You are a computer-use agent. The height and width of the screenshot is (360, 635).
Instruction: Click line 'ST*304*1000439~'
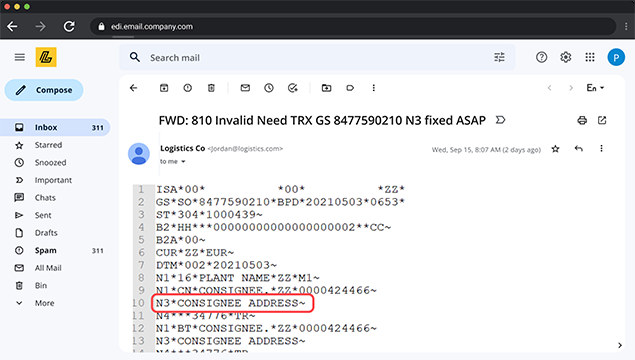209,215
